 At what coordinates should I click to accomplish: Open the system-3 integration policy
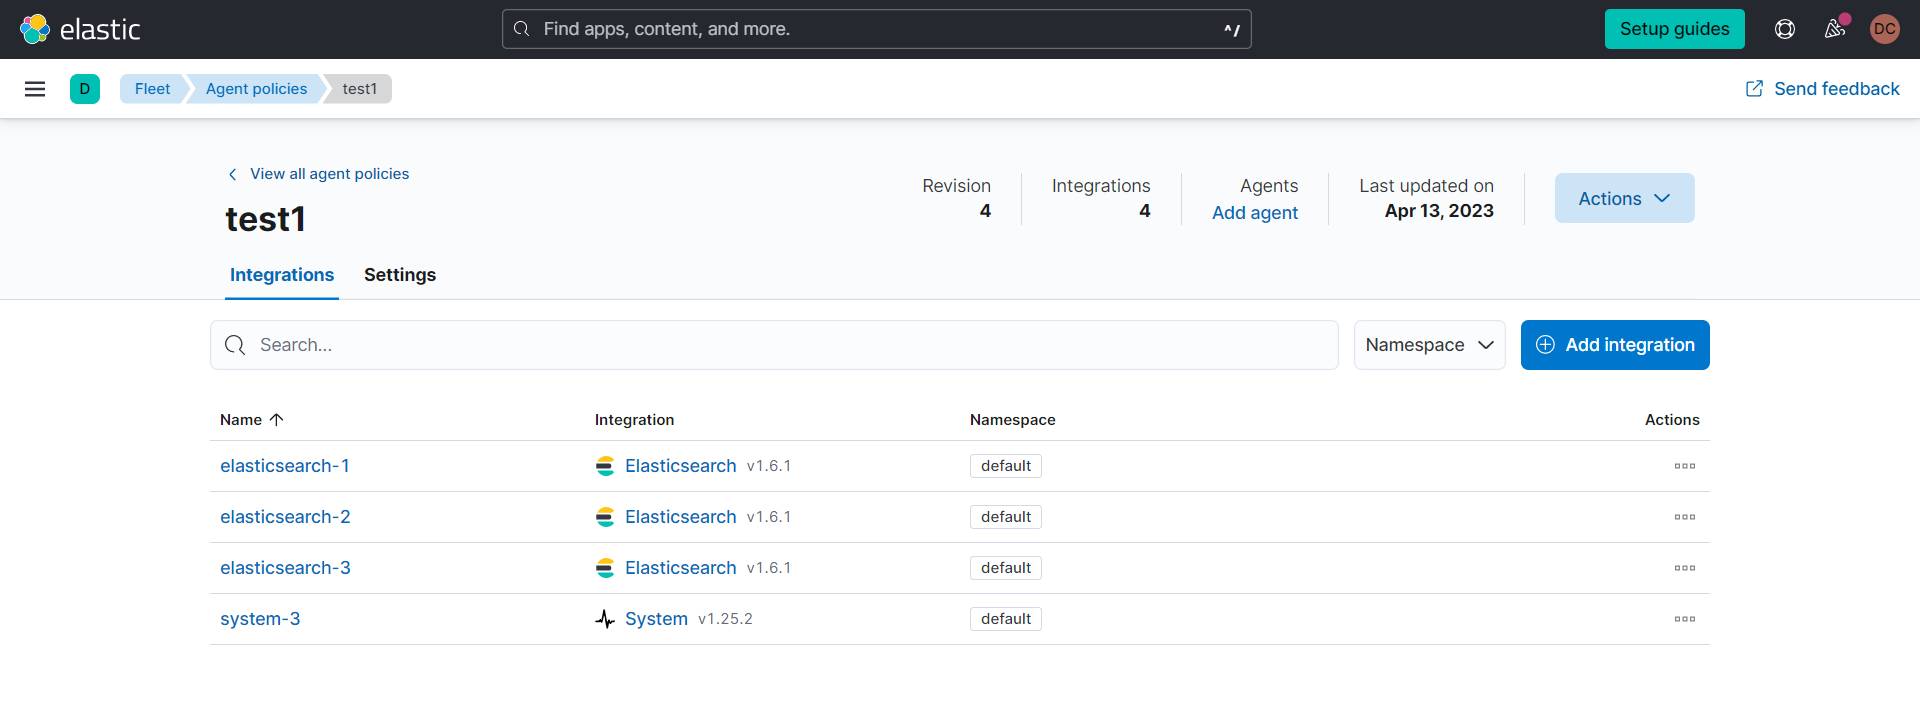pos(260,619)
